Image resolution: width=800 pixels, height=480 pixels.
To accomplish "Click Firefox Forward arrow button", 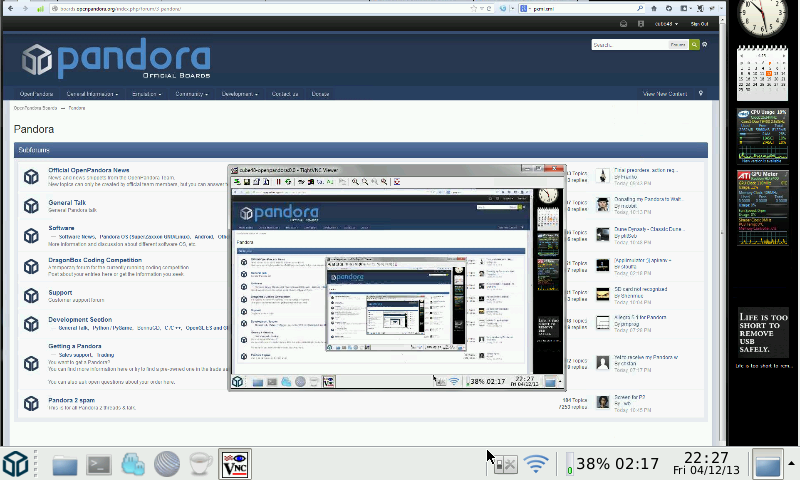I will click(x=25, y=8).
